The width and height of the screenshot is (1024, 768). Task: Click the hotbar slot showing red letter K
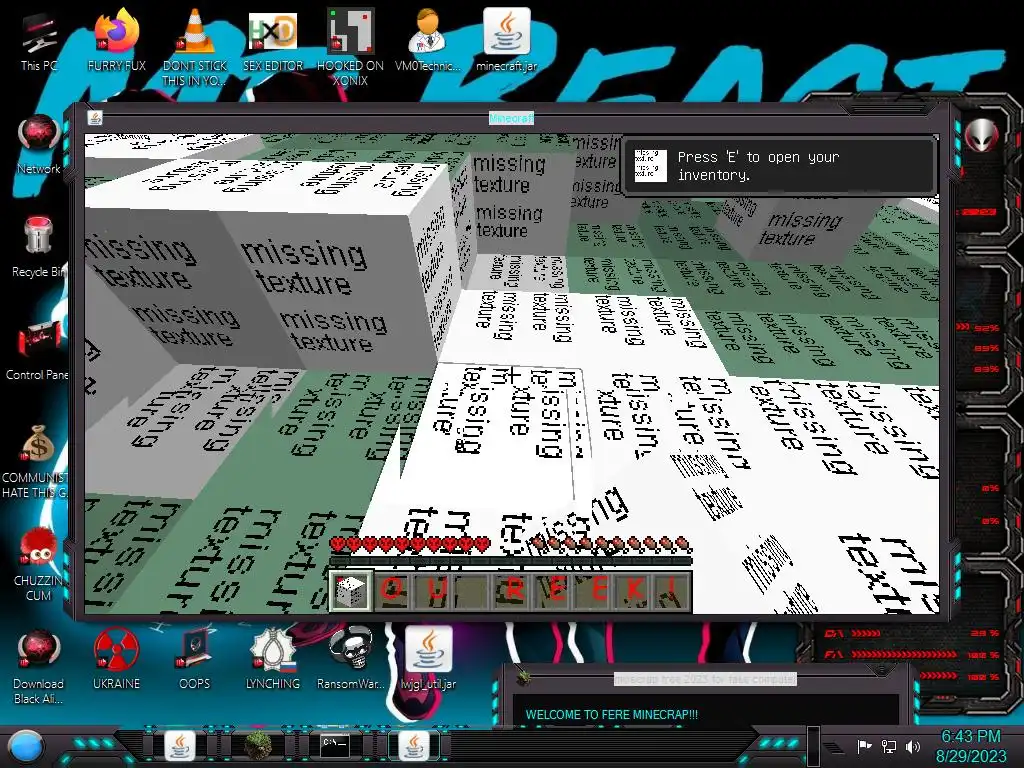point(636,592)
